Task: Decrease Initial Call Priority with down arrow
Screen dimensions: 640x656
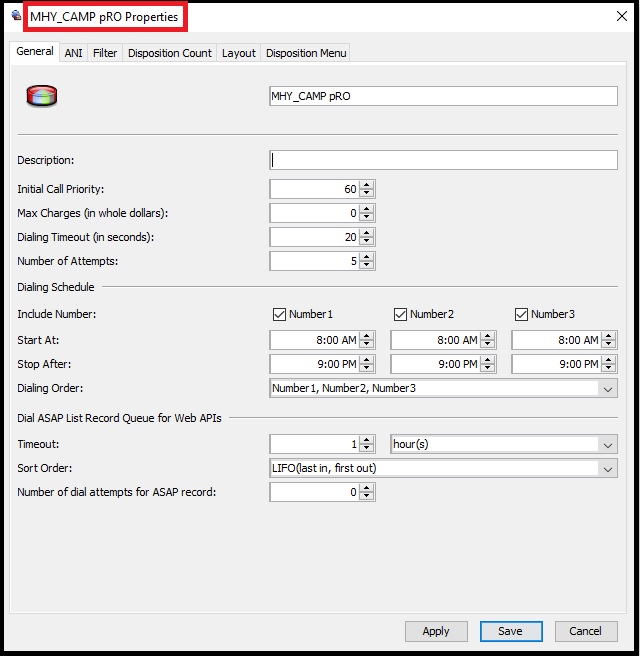Action: 366,193
